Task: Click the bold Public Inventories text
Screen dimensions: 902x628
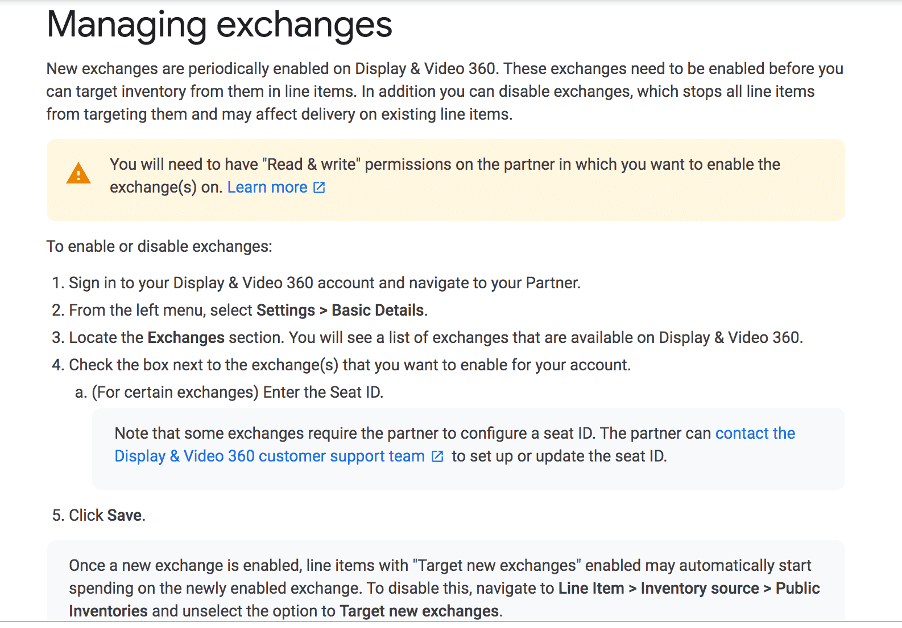Action: 444,600
